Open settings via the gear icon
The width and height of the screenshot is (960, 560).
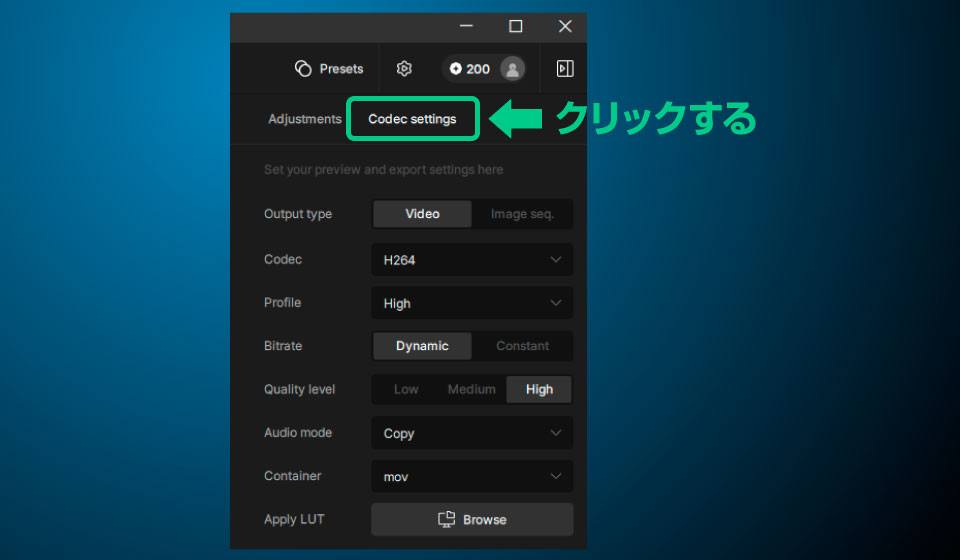point(404,69)
